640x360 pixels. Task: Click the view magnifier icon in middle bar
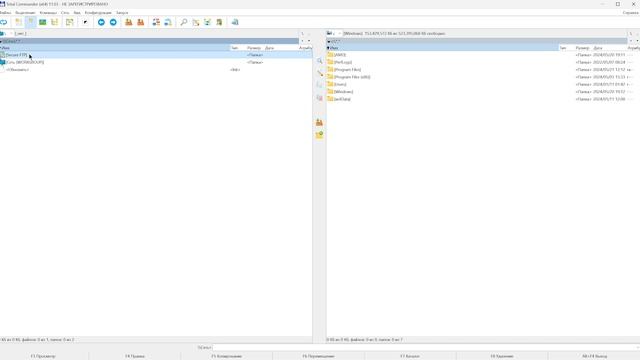coord(320,61)
